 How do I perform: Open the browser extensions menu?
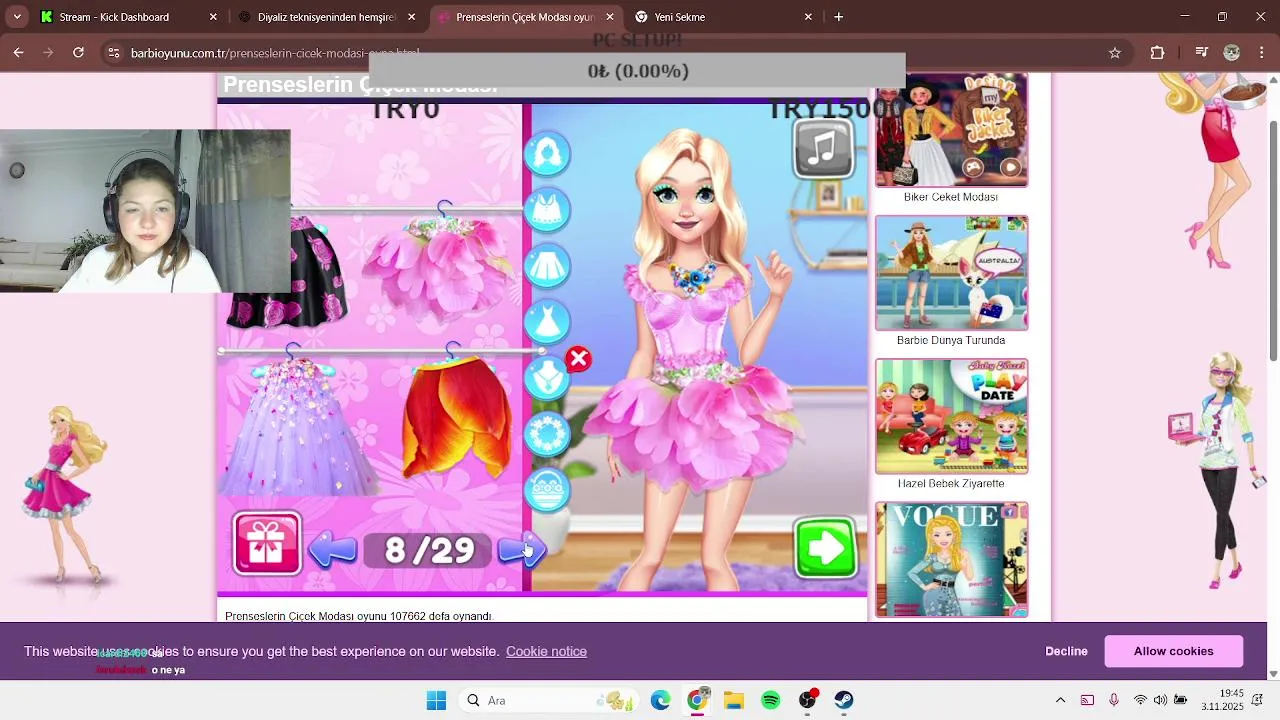1158,53
